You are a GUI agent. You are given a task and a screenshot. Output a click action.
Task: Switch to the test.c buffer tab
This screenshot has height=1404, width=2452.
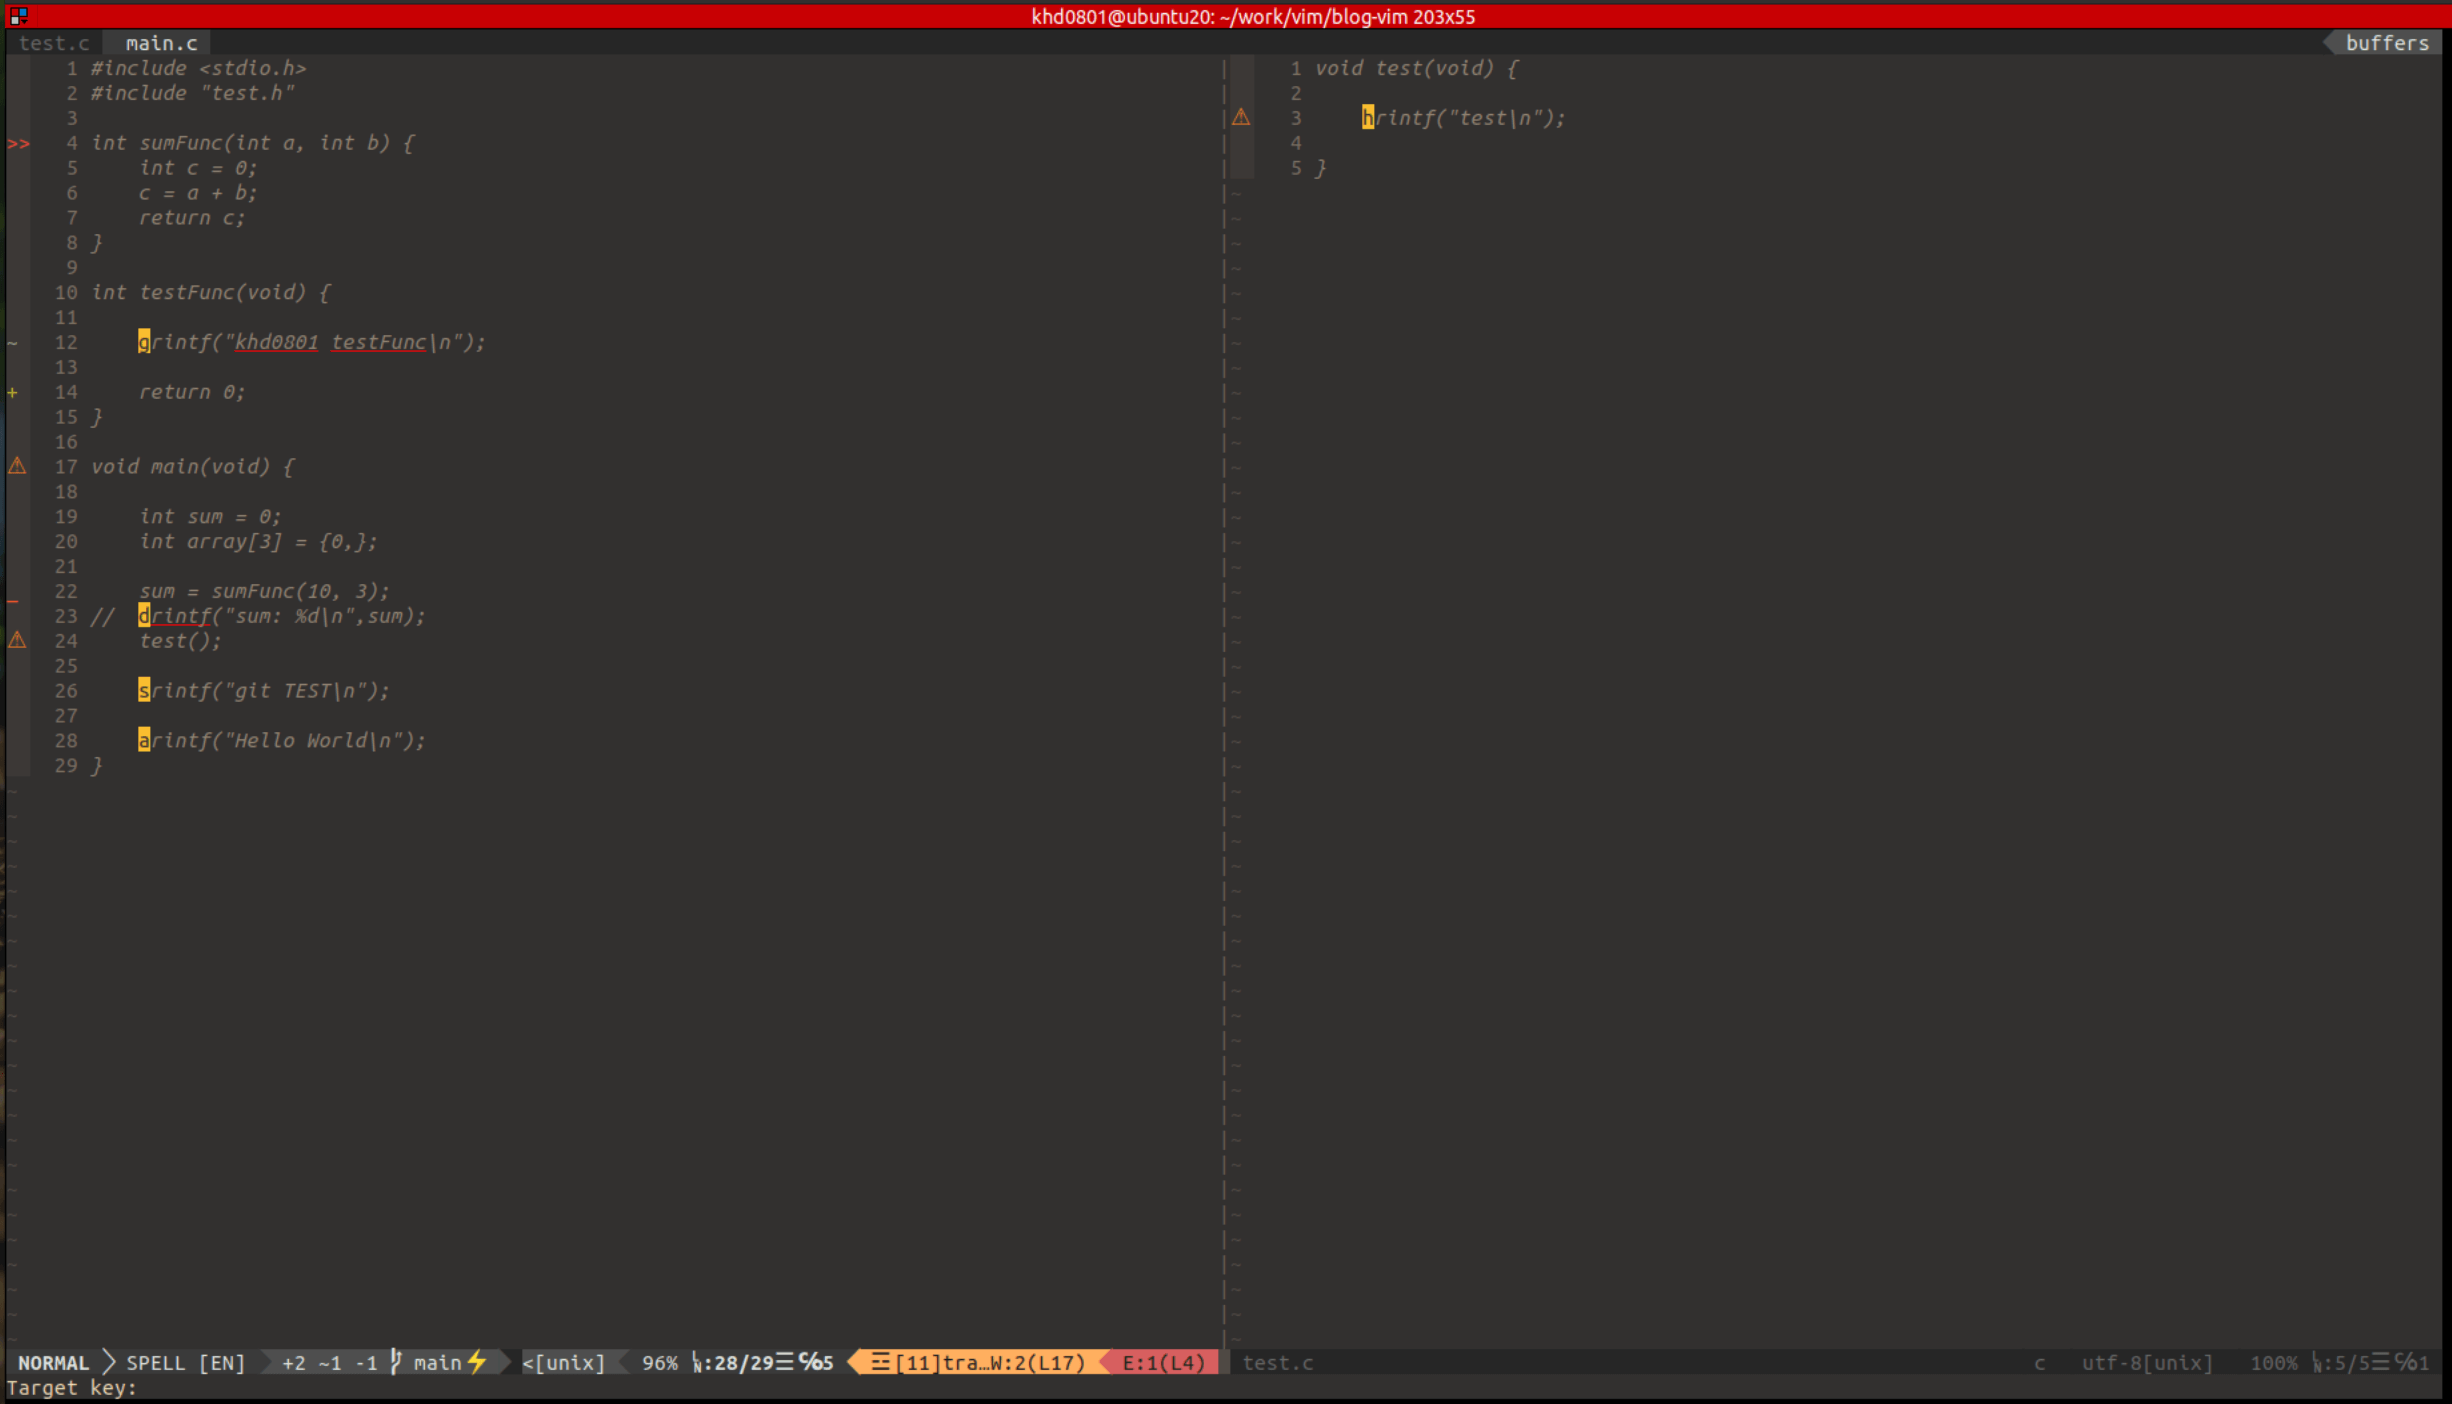point(54,43)
